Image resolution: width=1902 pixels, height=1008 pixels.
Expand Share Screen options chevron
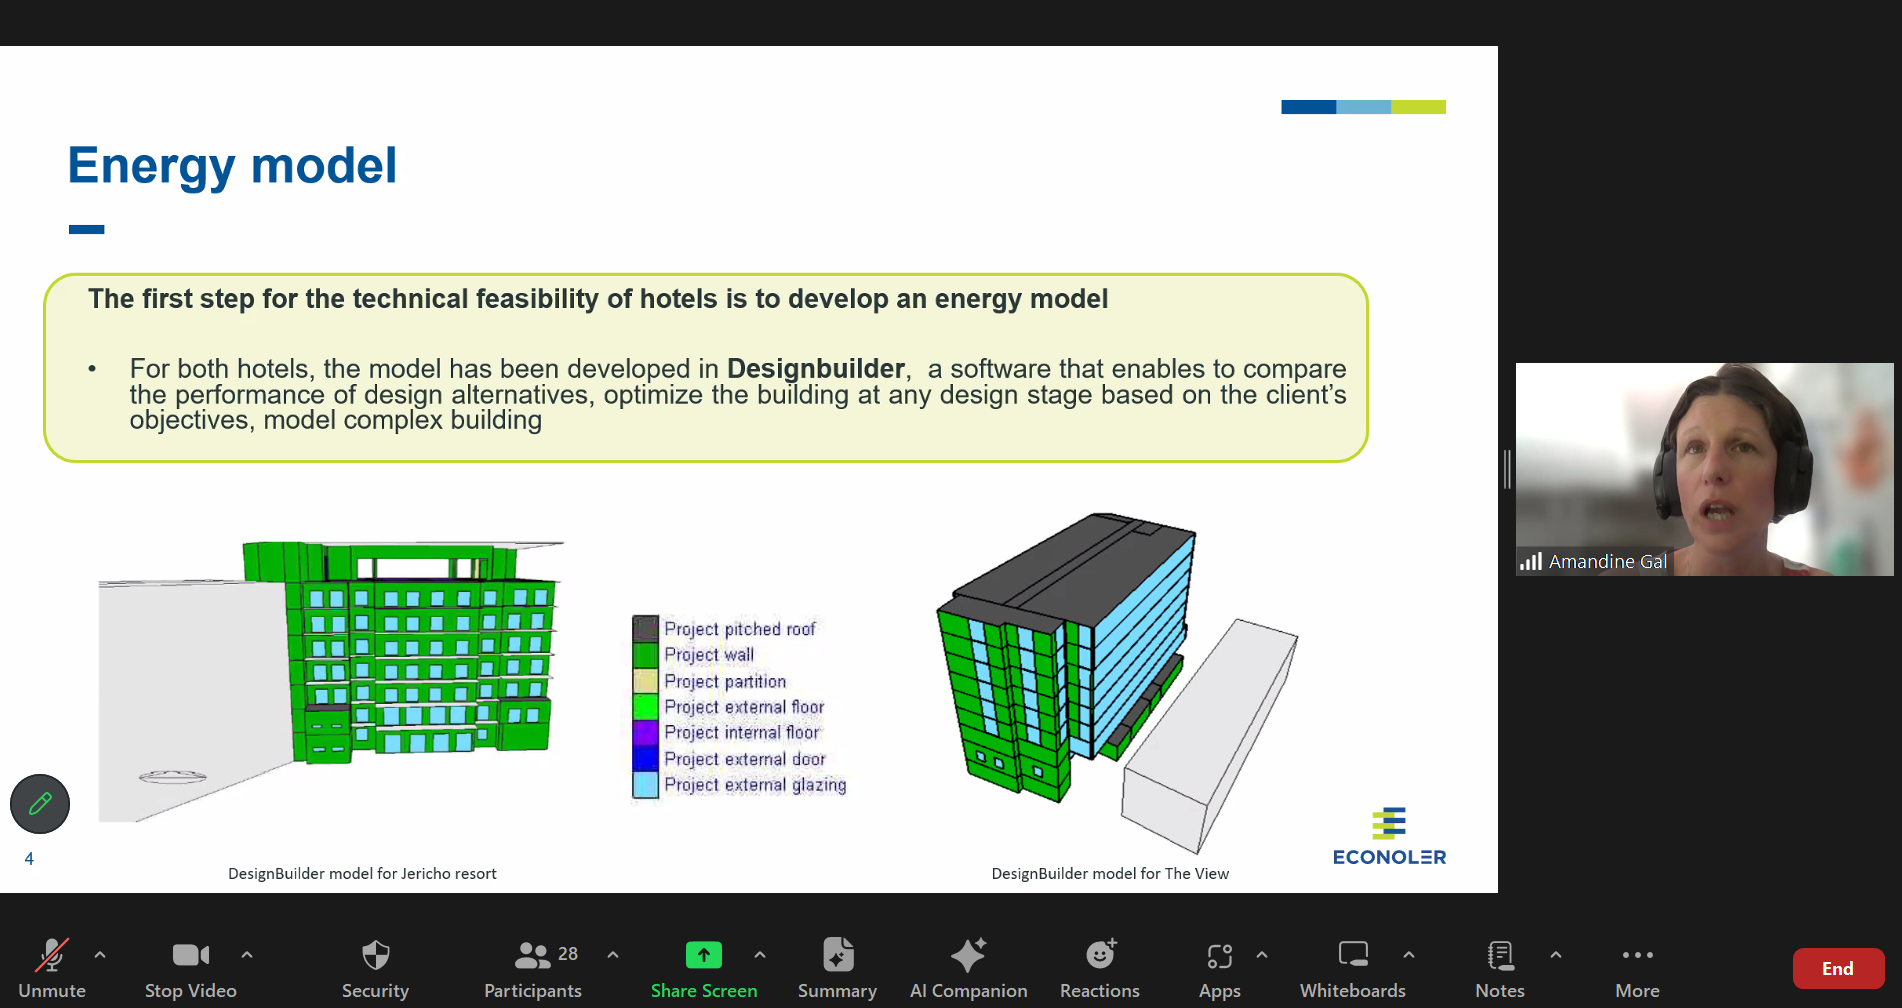[760, 955]
